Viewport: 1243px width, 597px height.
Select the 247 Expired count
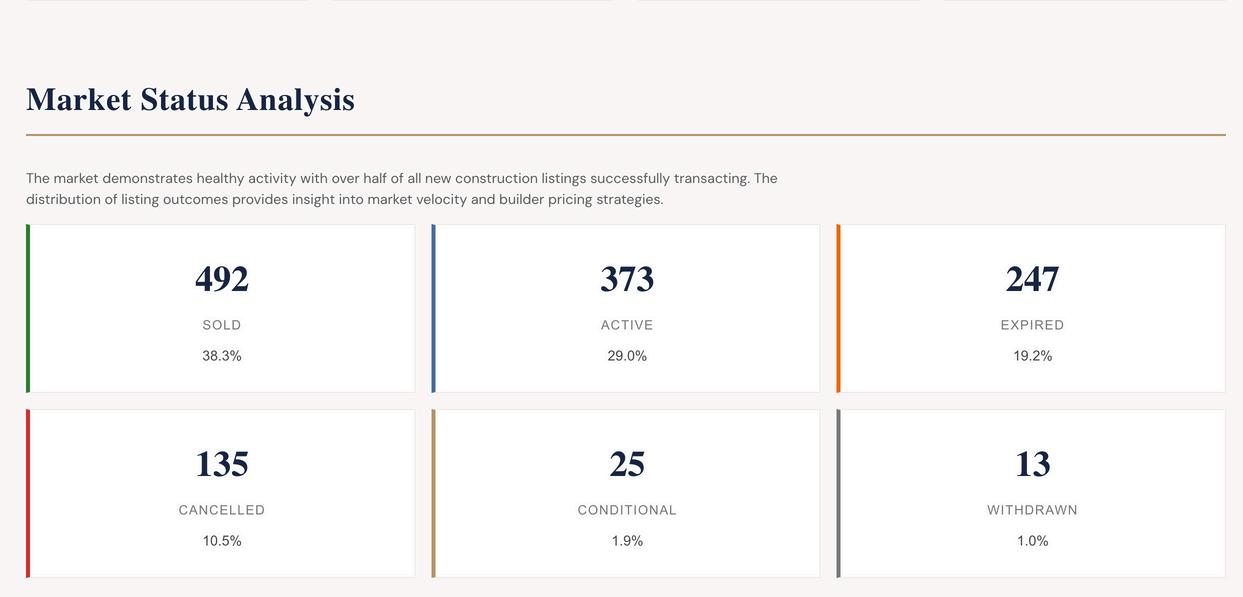[1032, 279]
